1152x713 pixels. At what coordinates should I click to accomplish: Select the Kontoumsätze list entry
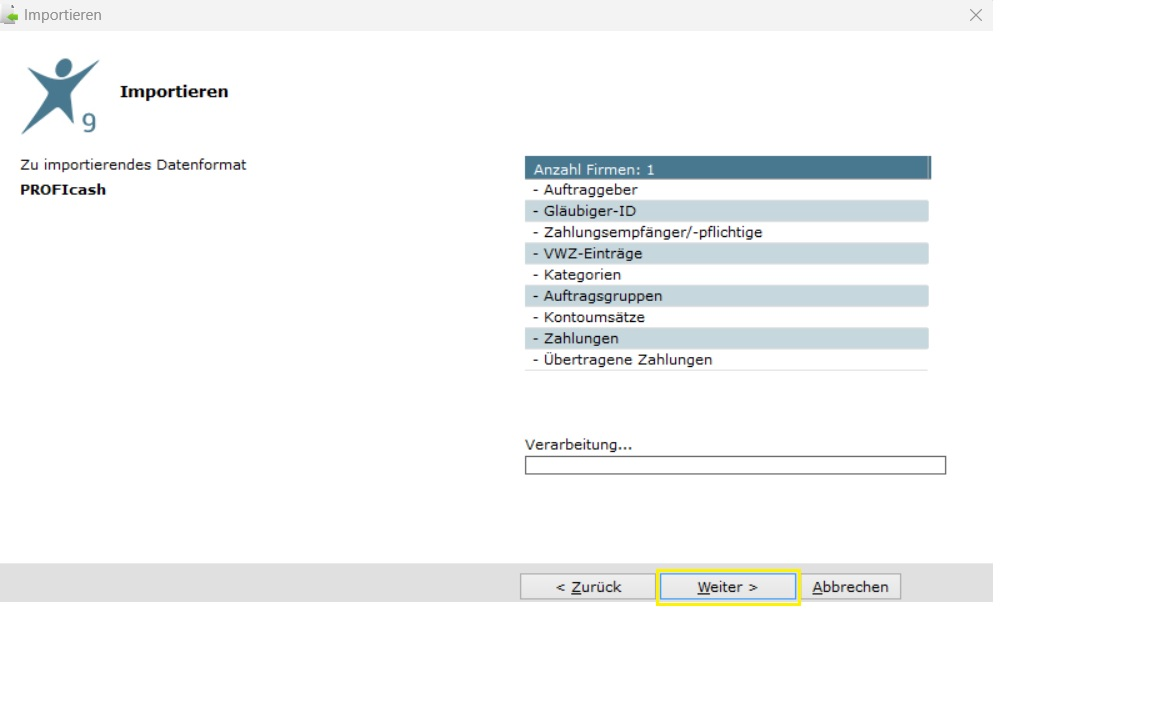(727, 318)
